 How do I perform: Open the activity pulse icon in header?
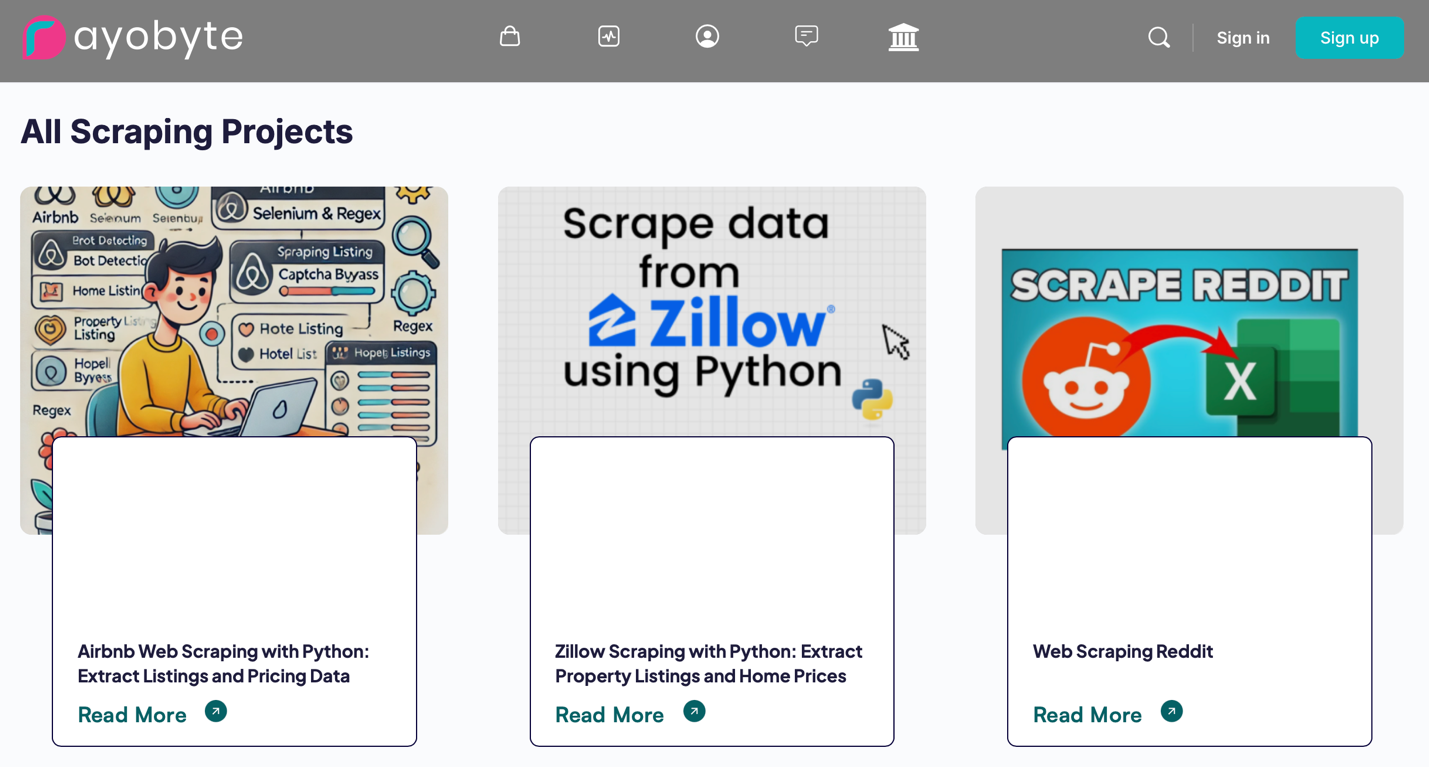(x=609, y=37)
